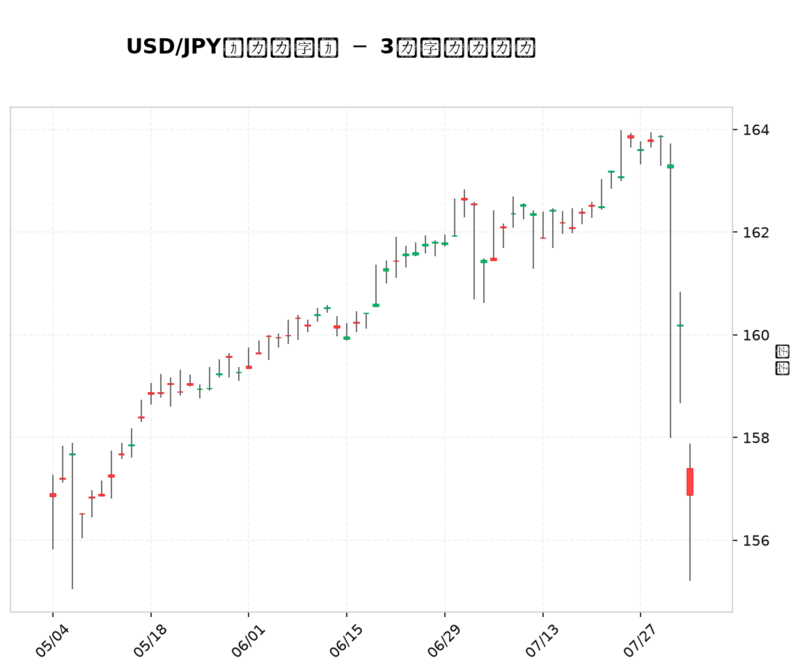Click the 158 price axis label

[756, 438]
